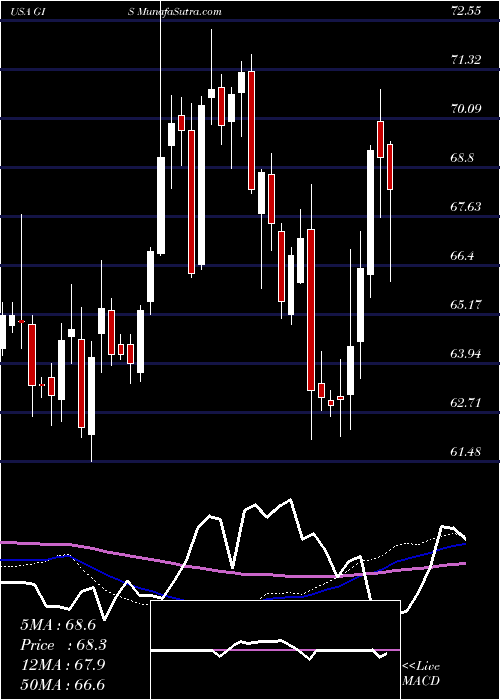Click inside the MACD inset chart

pos(275,650)
